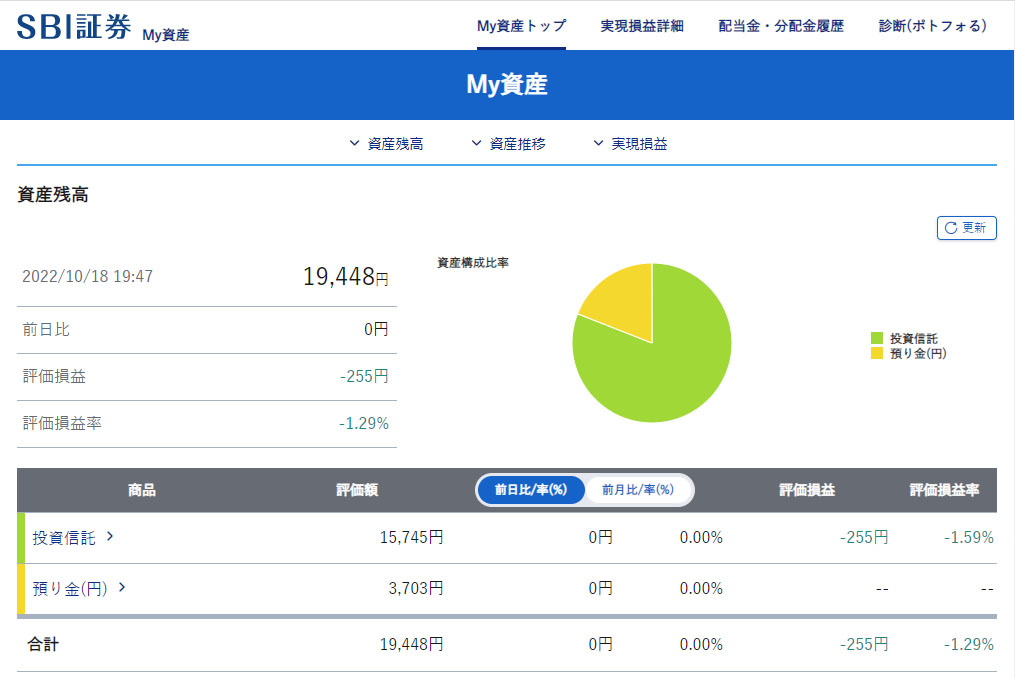
Task: Jump to 資産残高 section anchor
Action: click(386, 144)
